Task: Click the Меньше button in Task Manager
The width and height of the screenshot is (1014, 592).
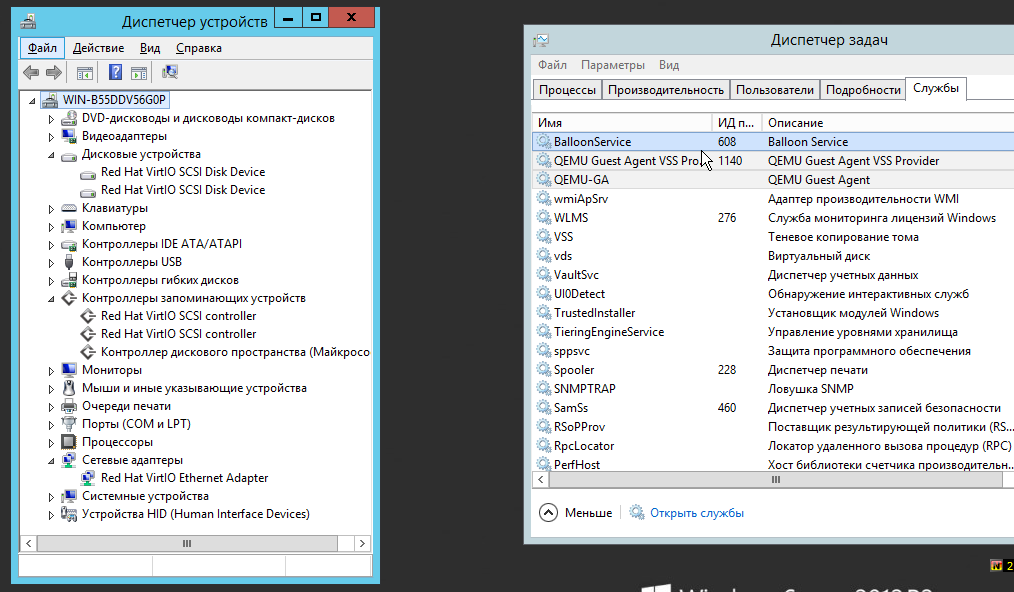Action: pyautogui.click(x=576, y=512)
